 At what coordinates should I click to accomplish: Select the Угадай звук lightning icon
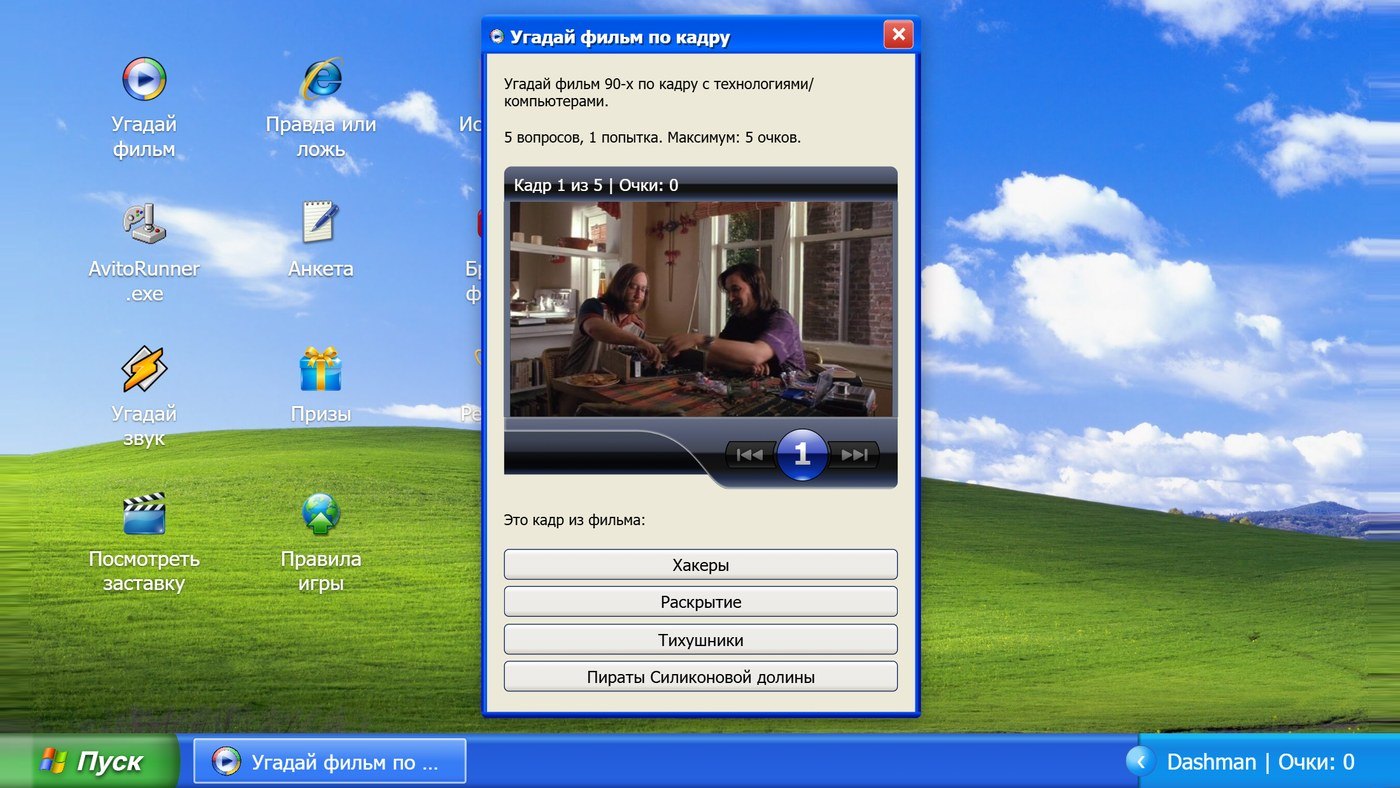[144, 368]
